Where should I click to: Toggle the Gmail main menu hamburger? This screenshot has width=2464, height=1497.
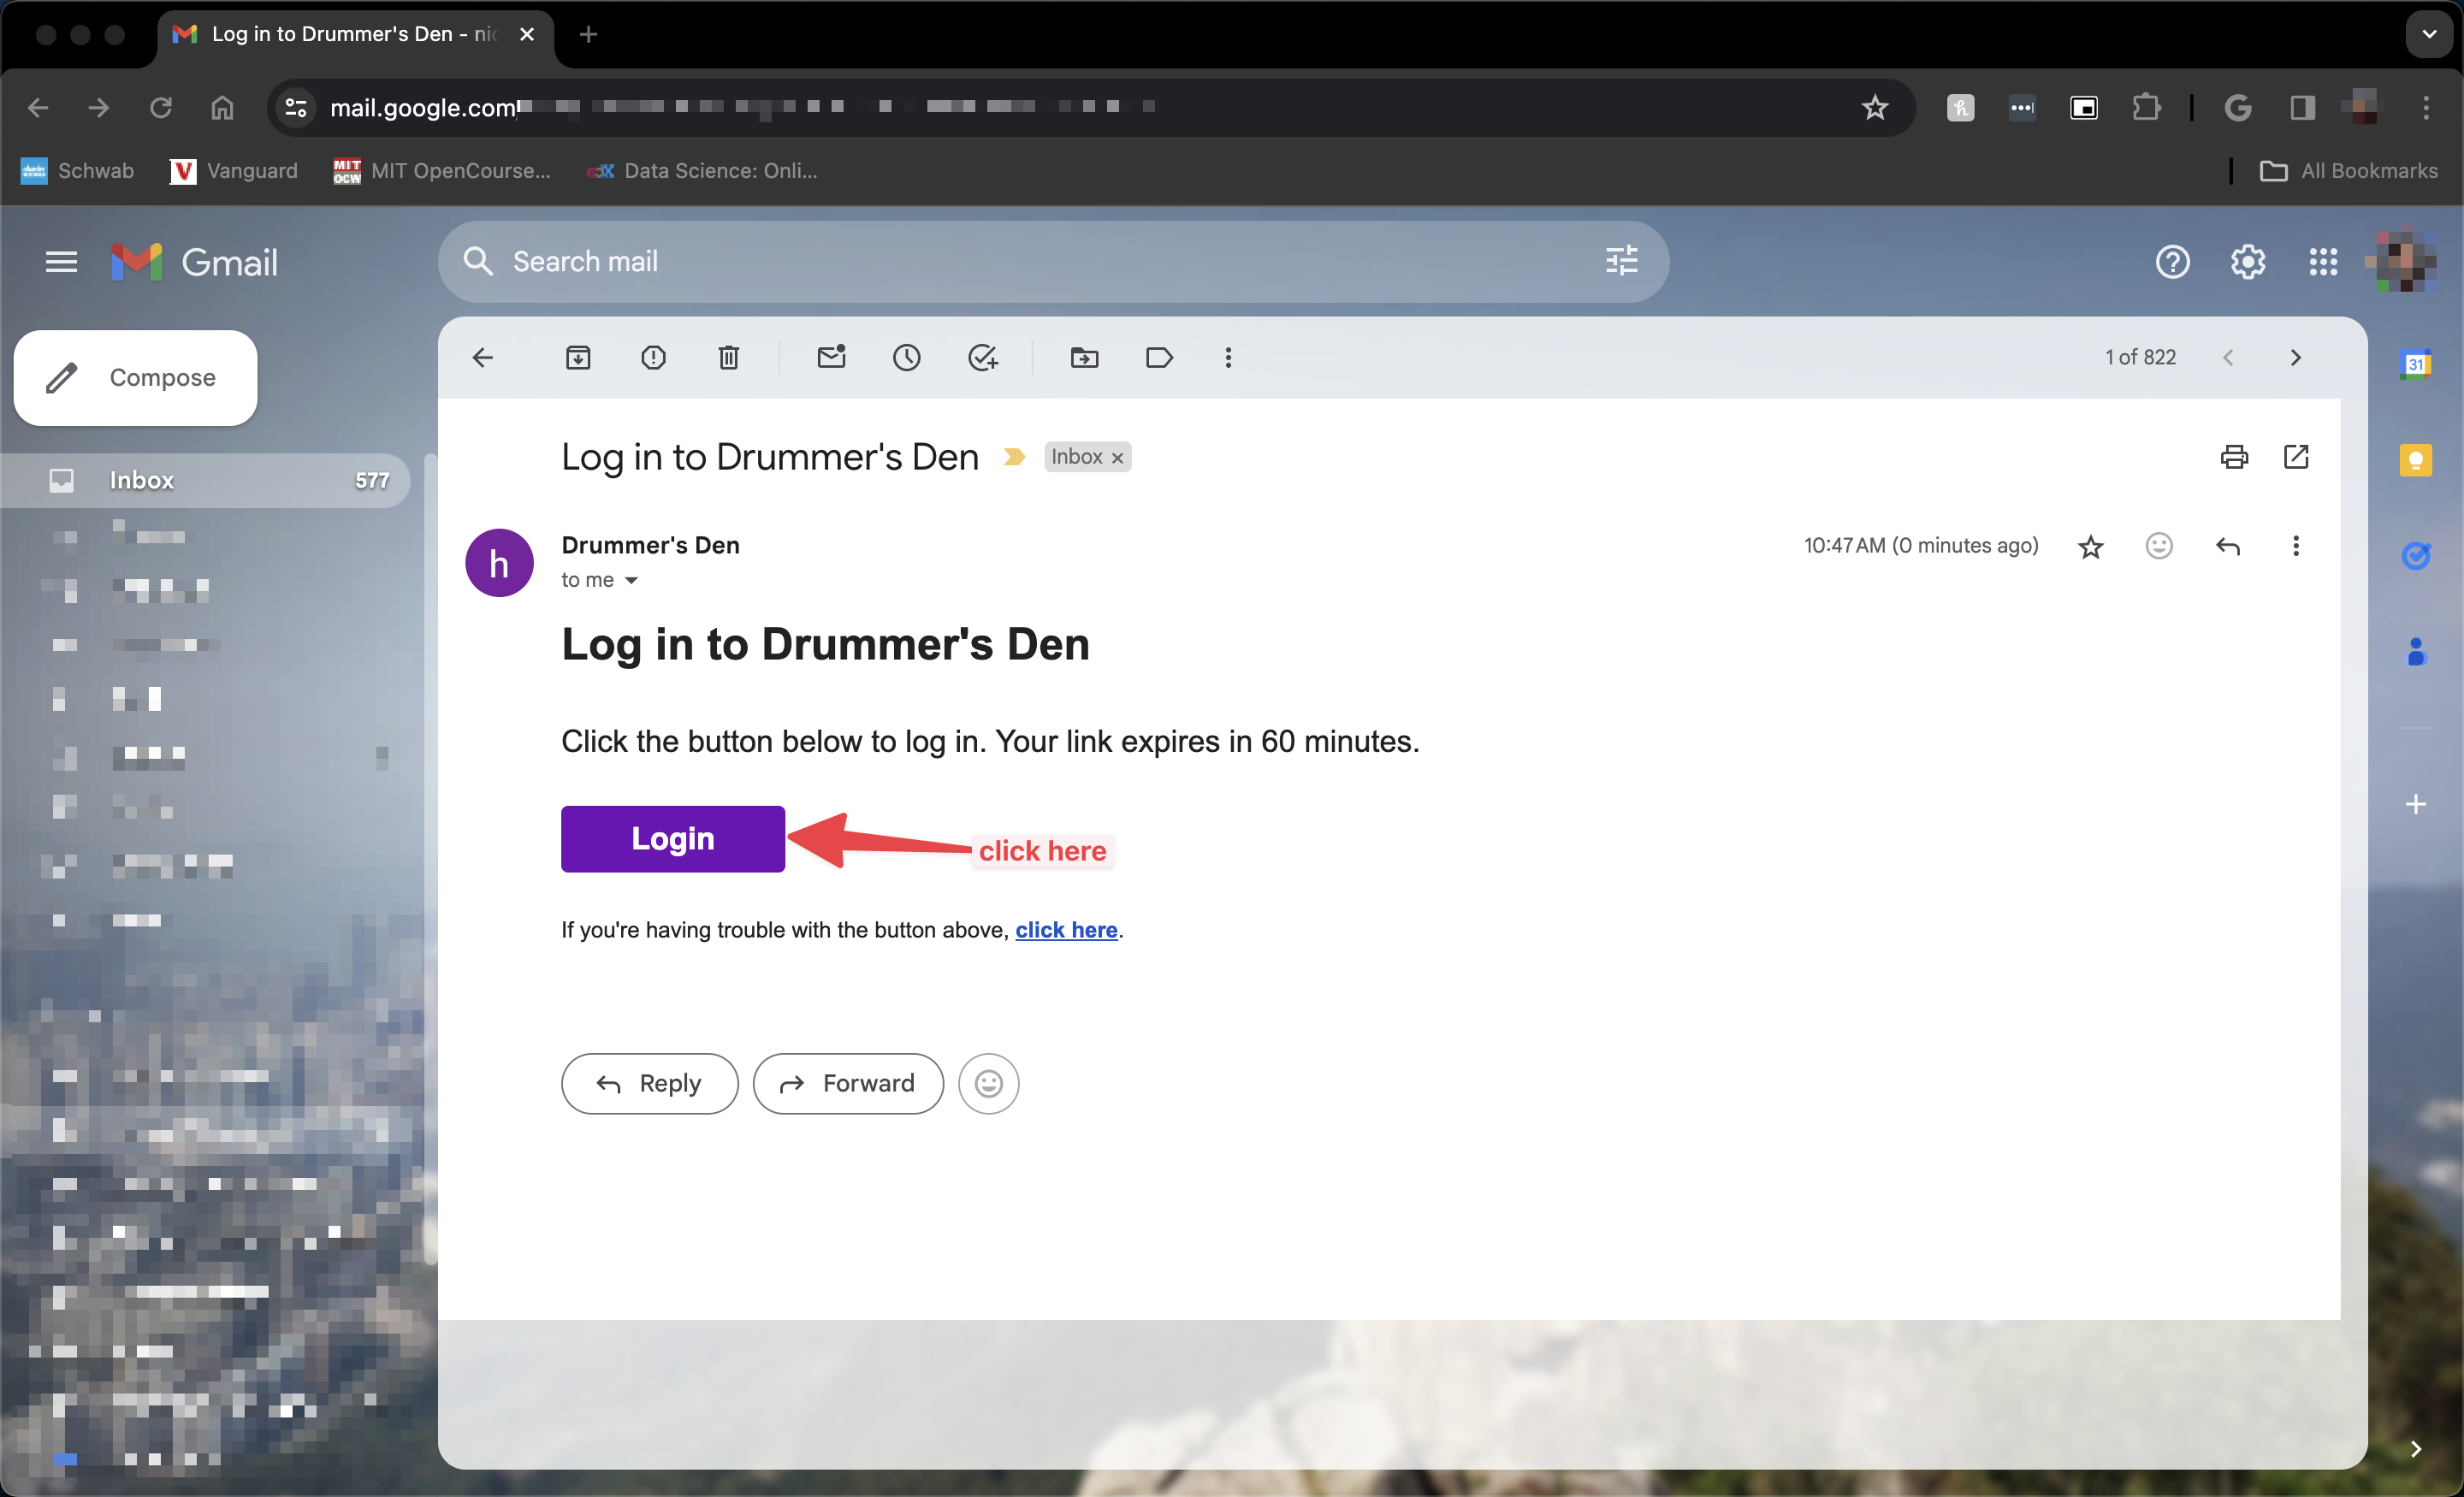[61, 262]
